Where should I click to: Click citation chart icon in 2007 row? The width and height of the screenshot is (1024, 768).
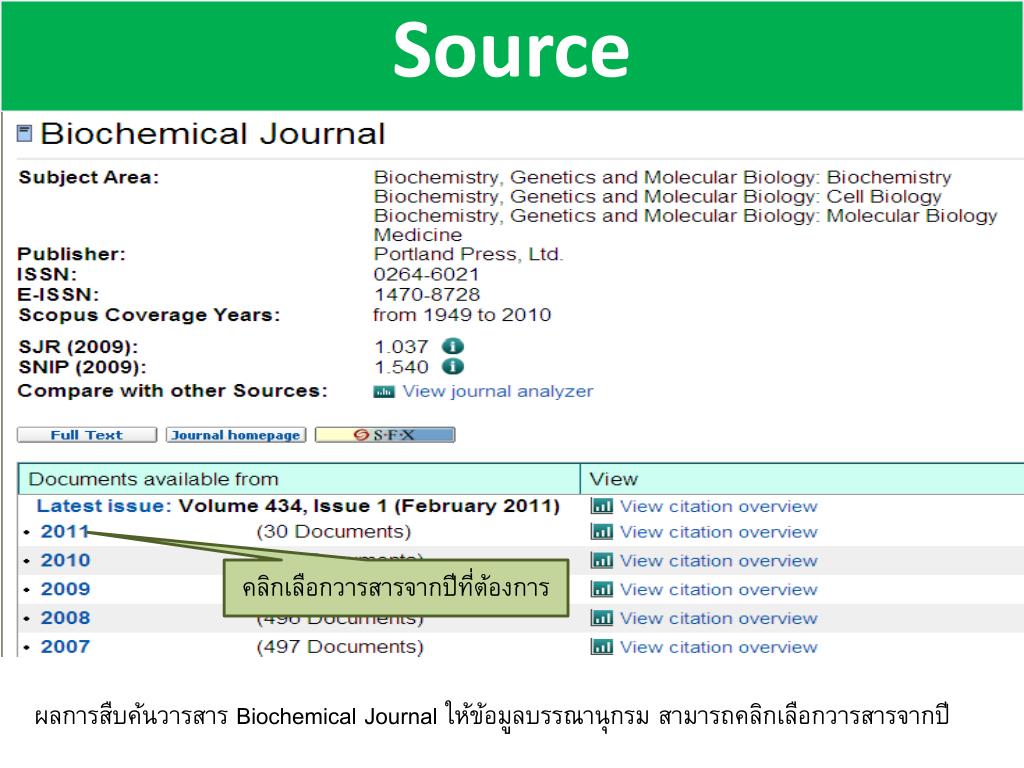601,647
